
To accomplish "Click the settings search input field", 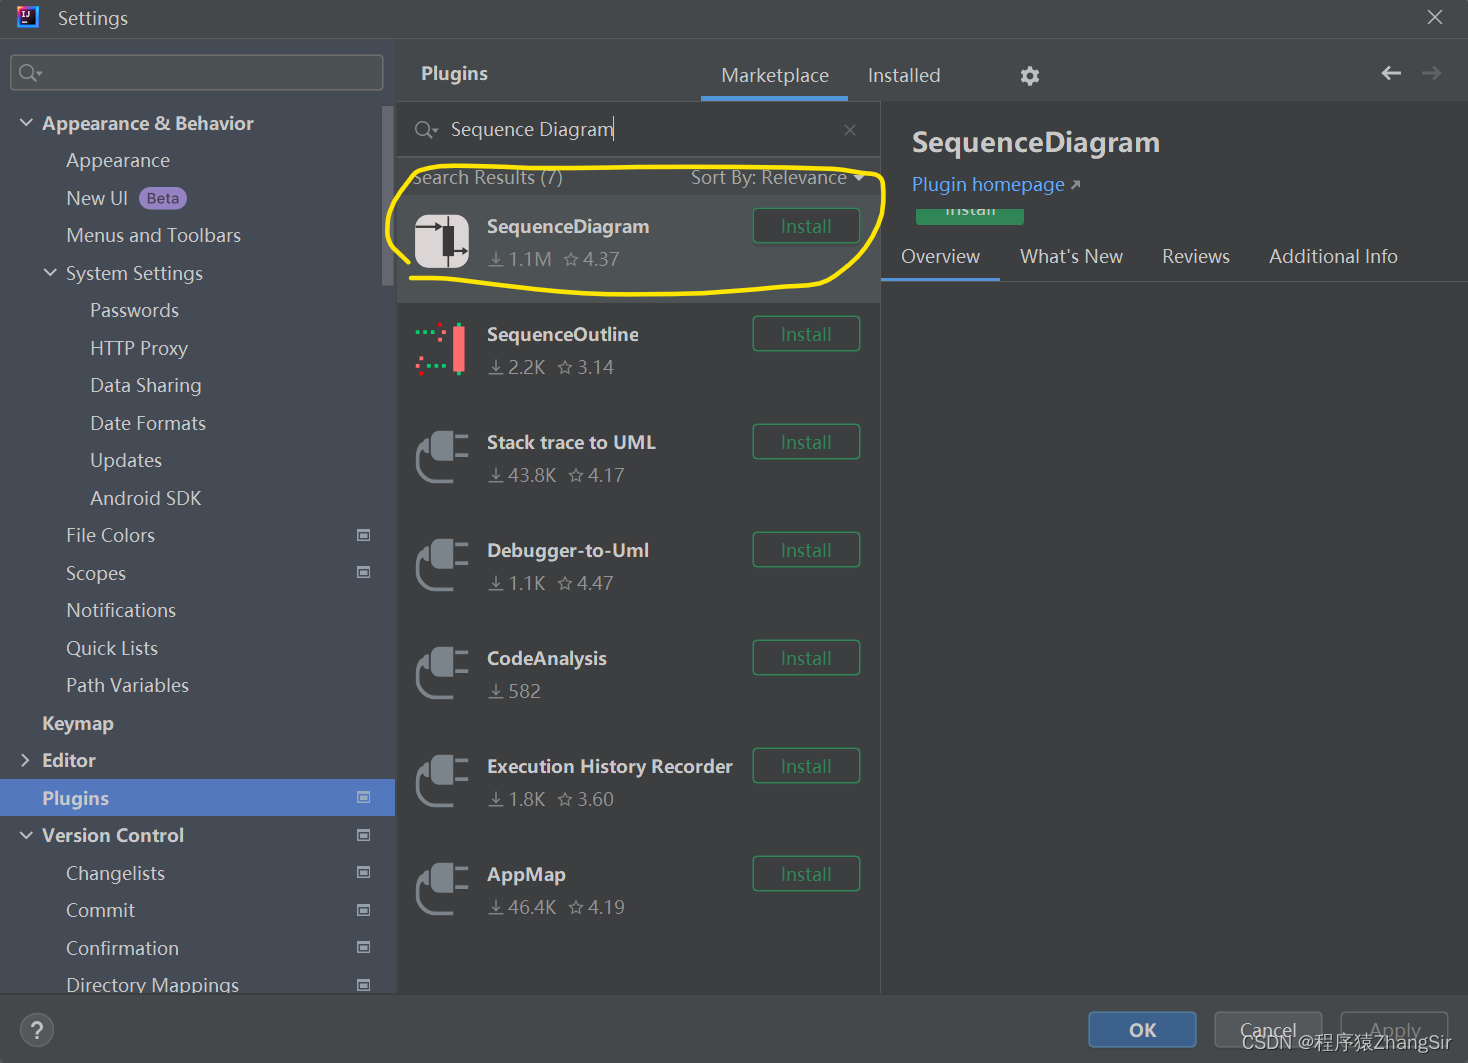I will (197, 72).
